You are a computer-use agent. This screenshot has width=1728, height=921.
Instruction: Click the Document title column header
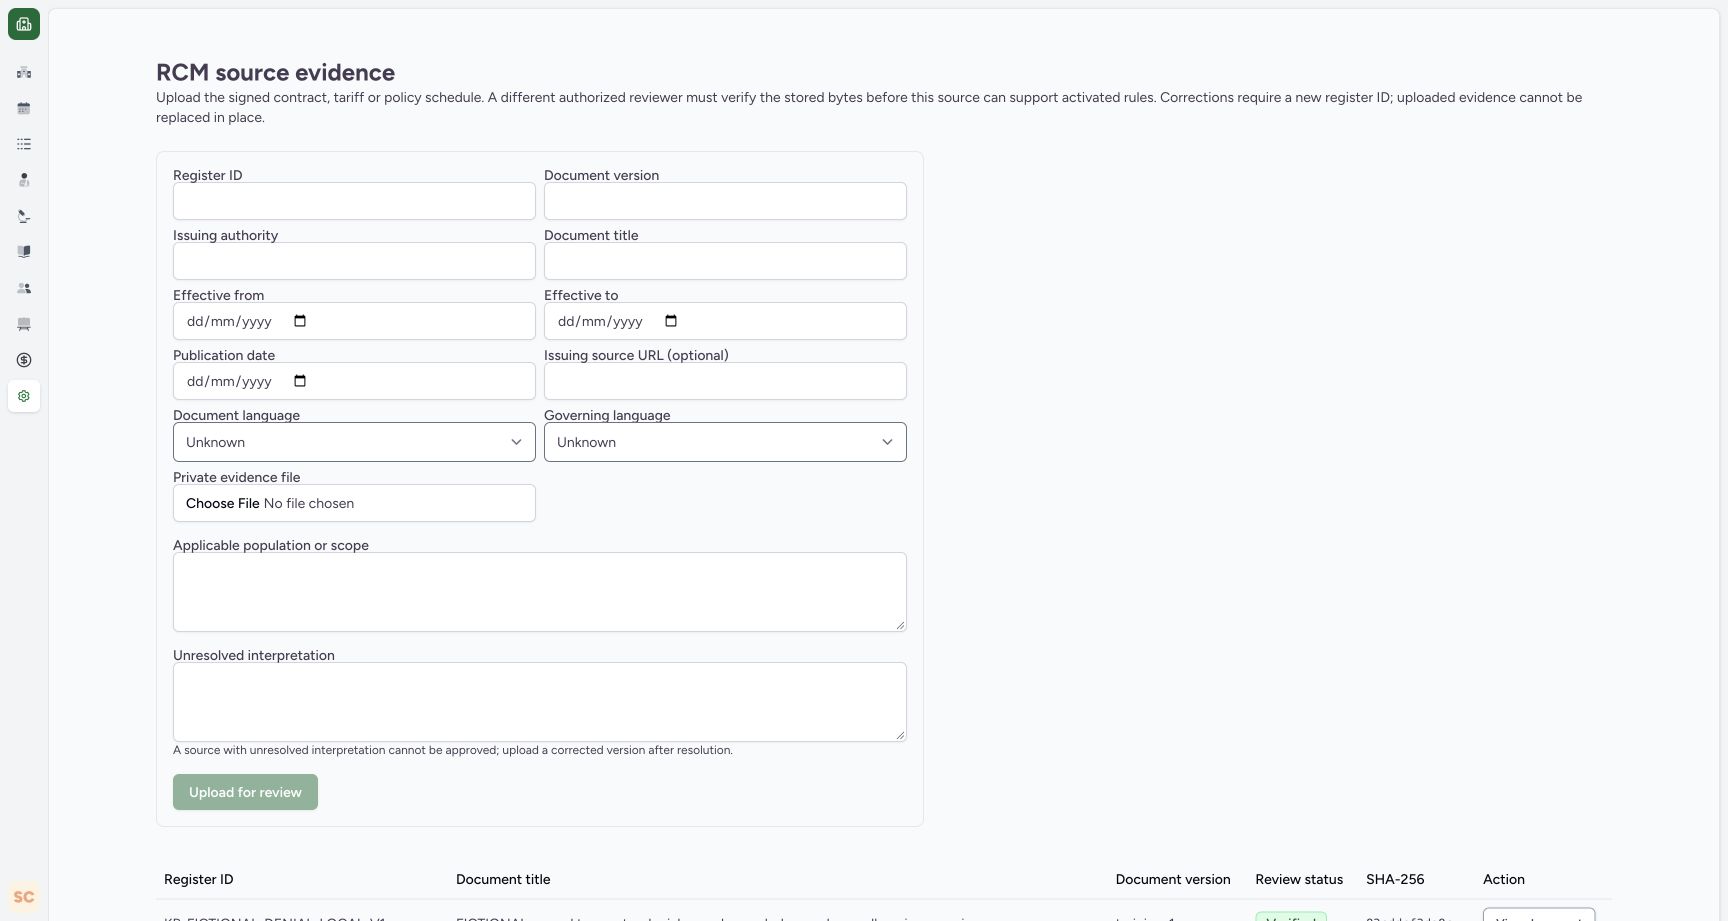point(503,879)
